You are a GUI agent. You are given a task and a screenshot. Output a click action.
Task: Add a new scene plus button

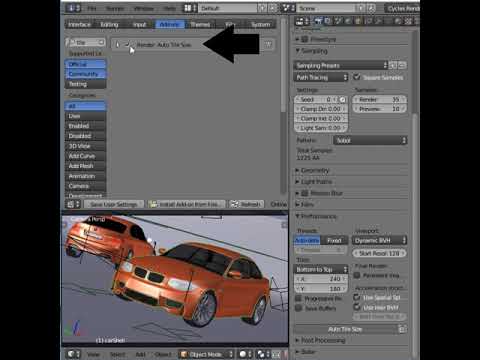click(x=361, y=8)
